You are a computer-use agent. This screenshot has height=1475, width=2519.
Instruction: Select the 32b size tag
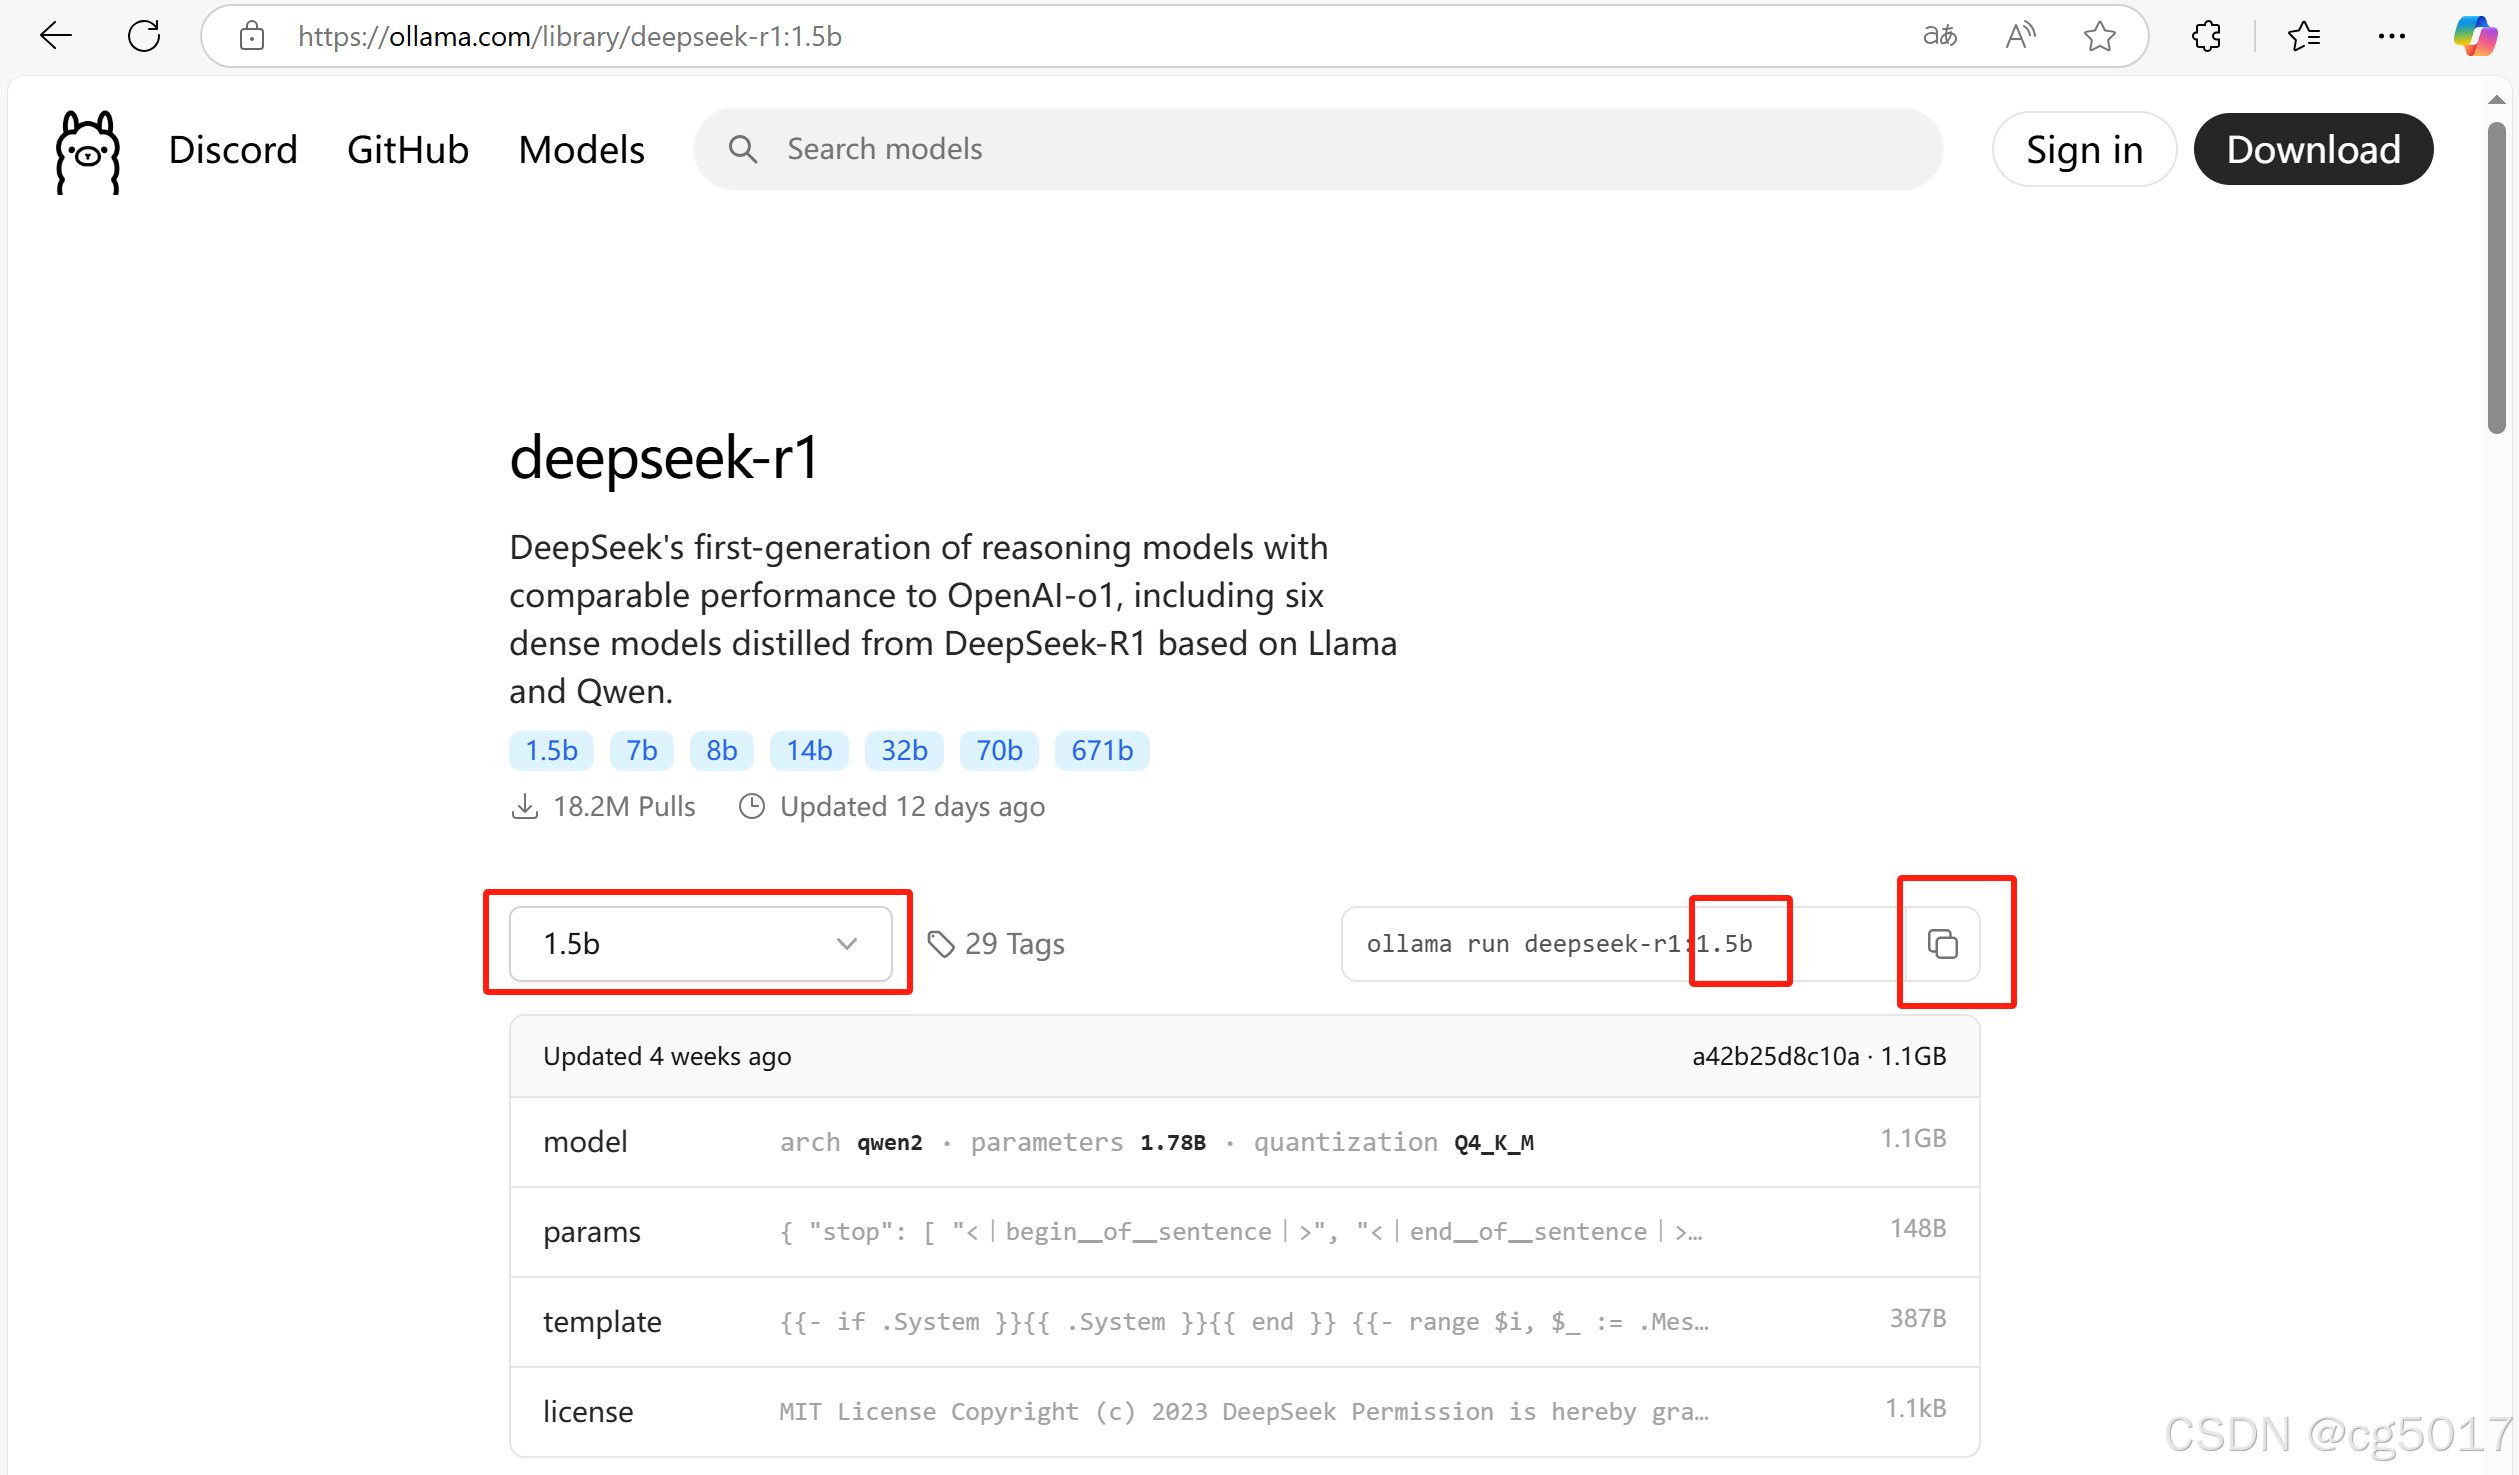[903, 751]
